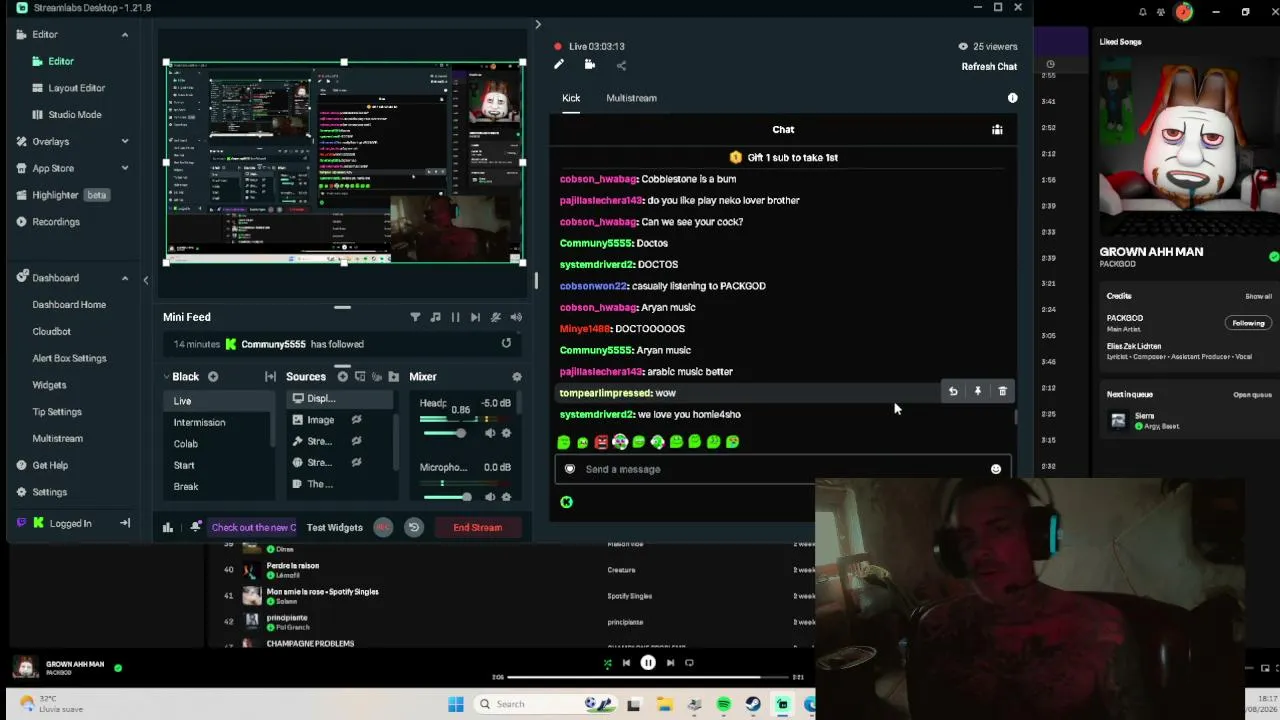Start recording with the REC button

(x=383, y=527)
